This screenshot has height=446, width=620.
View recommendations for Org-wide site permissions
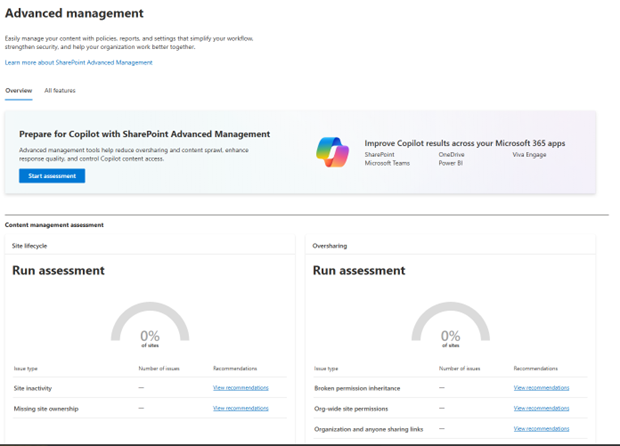tap(541, 408)
